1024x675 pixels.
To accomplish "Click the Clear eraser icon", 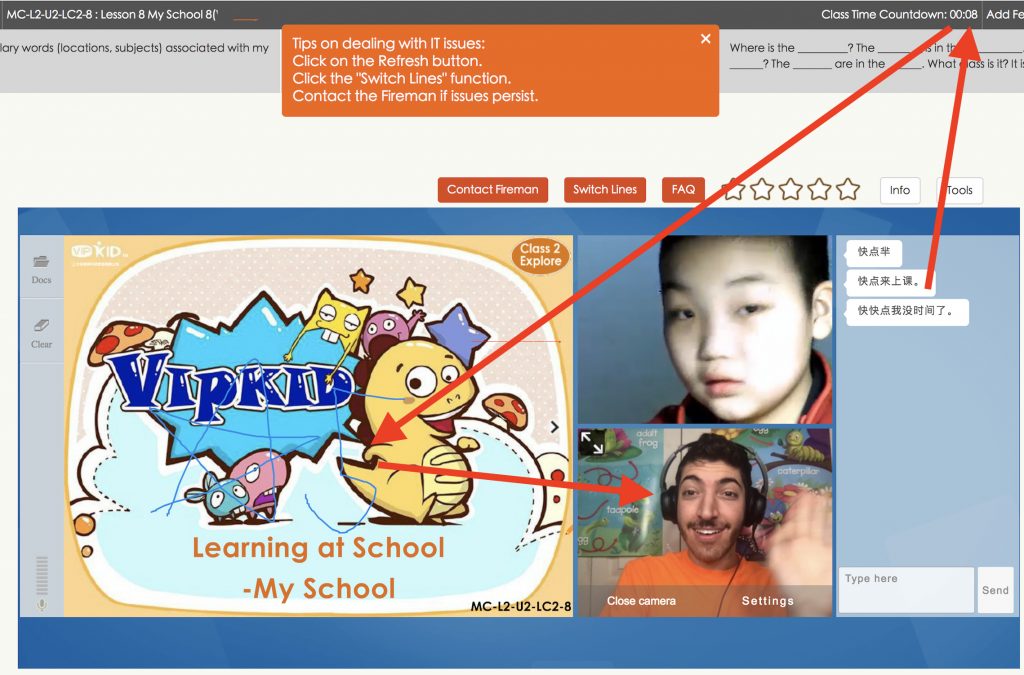I will pos(41,325).
